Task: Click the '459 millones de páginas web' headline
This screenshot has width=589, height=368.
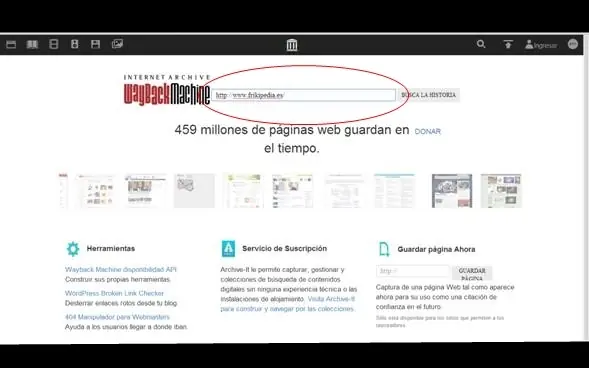Action: tap(291, 139)
